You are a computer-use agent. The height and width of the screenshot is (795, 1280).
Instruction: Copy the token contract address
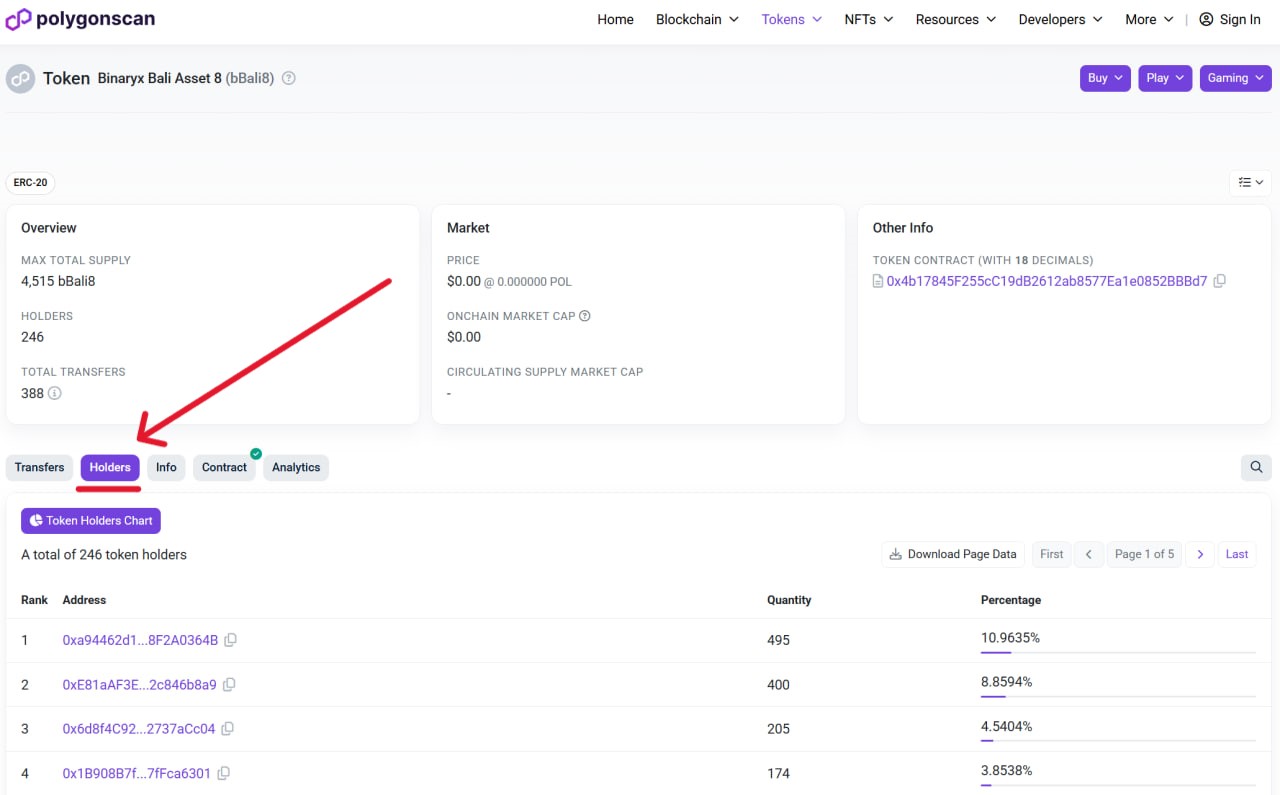(1219, 281)
